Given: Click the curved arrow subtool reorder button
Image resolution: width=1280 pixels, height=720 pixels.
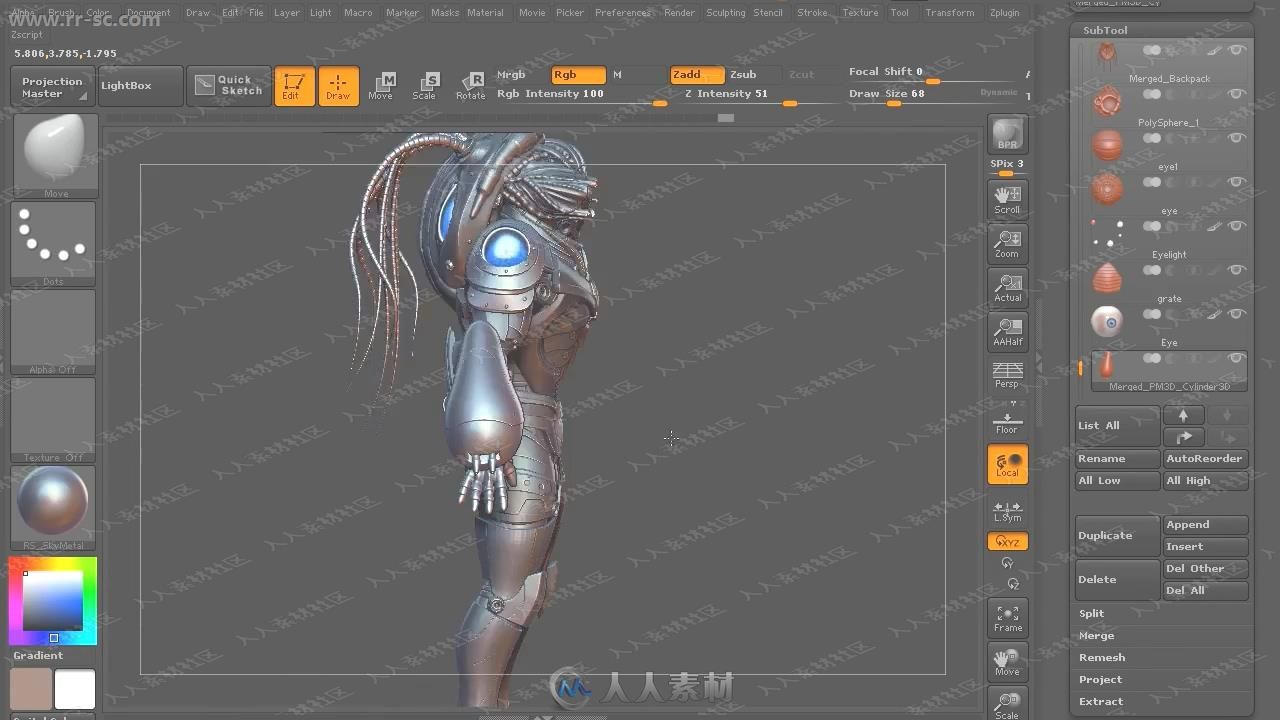Looking at the screenshot, I should tap(1184, 437).
